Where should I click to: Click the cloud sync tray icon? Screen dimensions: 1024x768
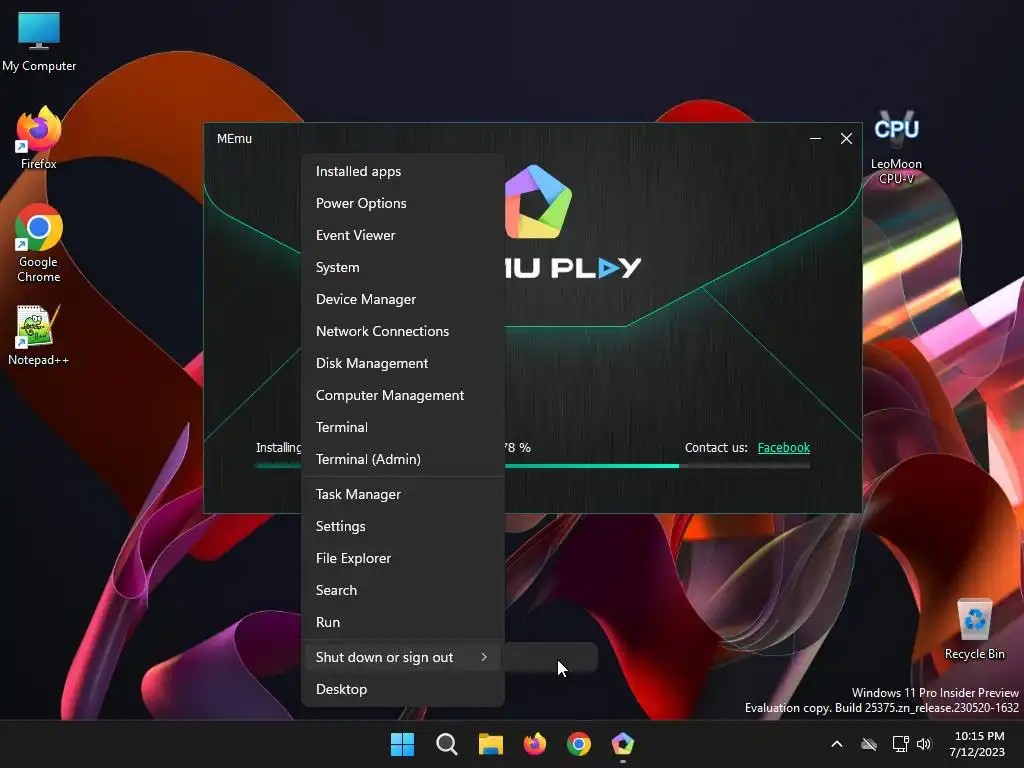click(x=869, y=744)
